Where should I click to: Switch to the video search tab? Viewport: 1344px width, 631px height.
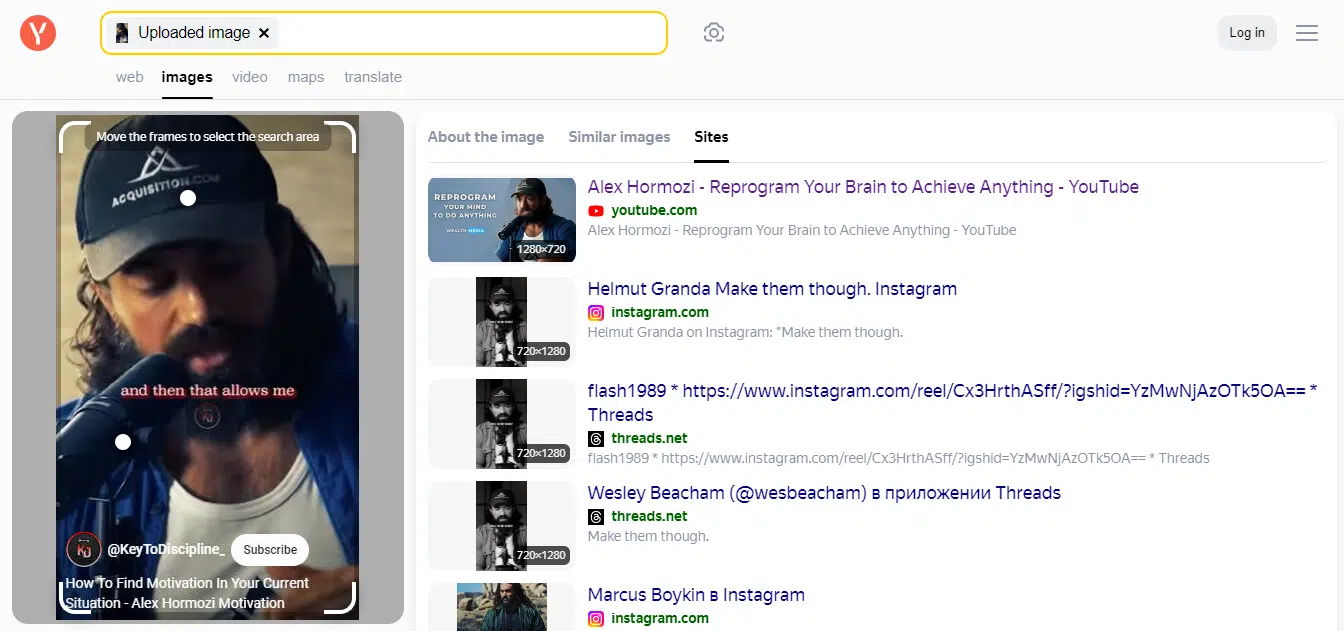(250, 77)
